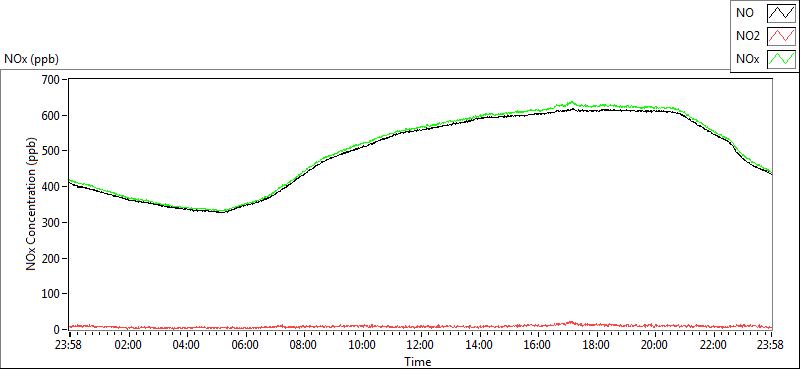Select the NO2 legend label
The image size is (800, 369).
[748, 37]
